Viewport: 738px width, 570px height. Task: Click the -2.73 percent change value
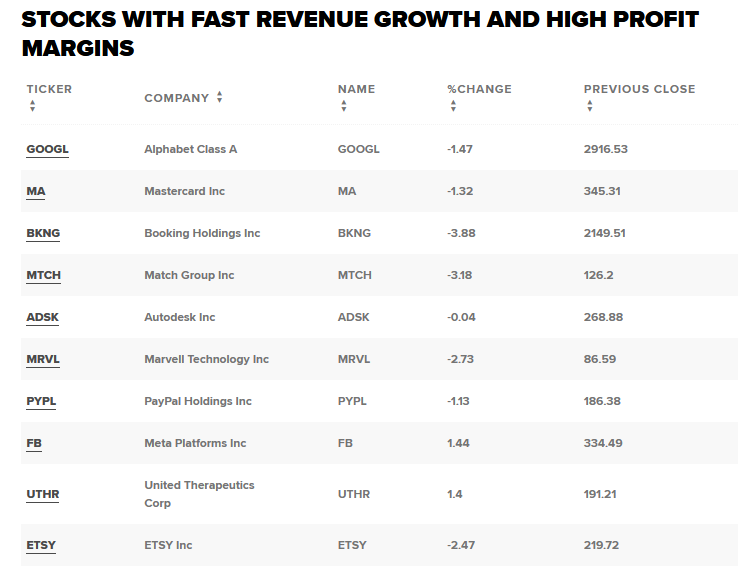[460, 359]
